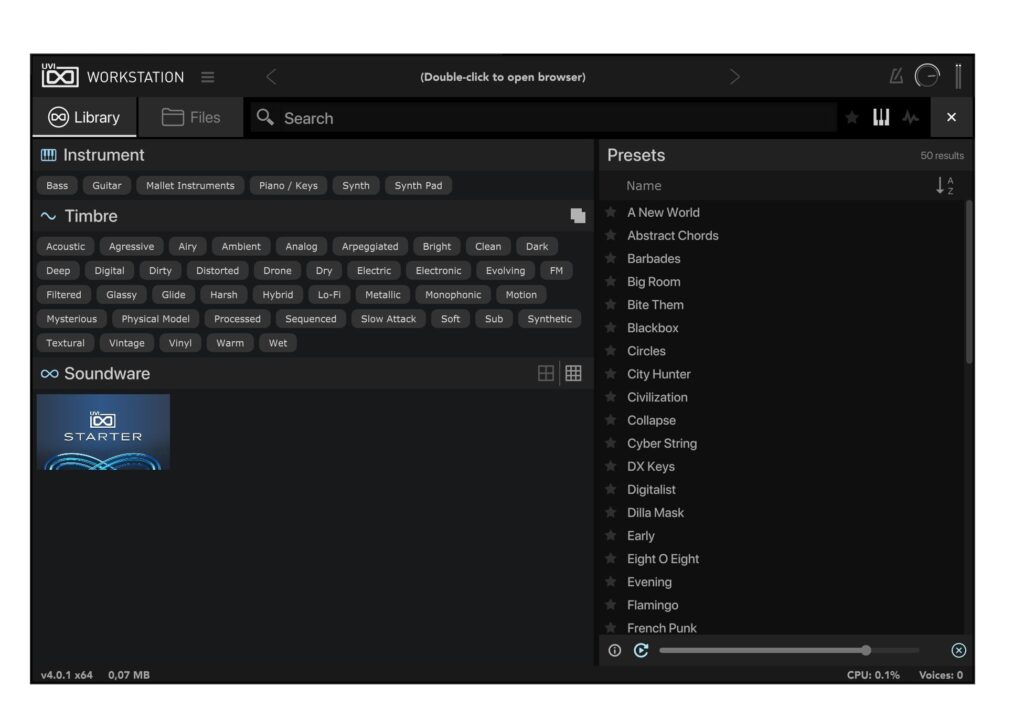Viewport: 1024px width, 707px height.
Task: Click the magnifying glass in the Search bar
Action: coord(264,118)
